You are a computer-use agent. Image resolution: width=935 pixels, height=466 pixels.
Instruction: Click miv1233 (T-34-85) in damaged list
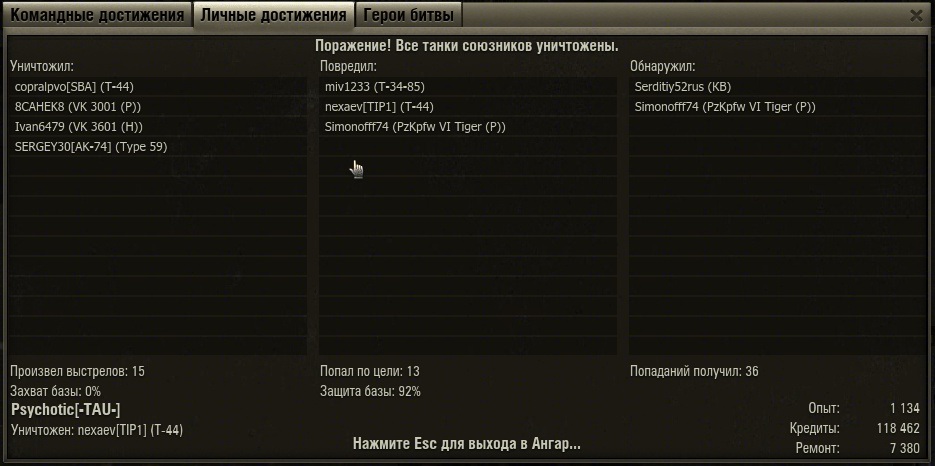point(468,87)
